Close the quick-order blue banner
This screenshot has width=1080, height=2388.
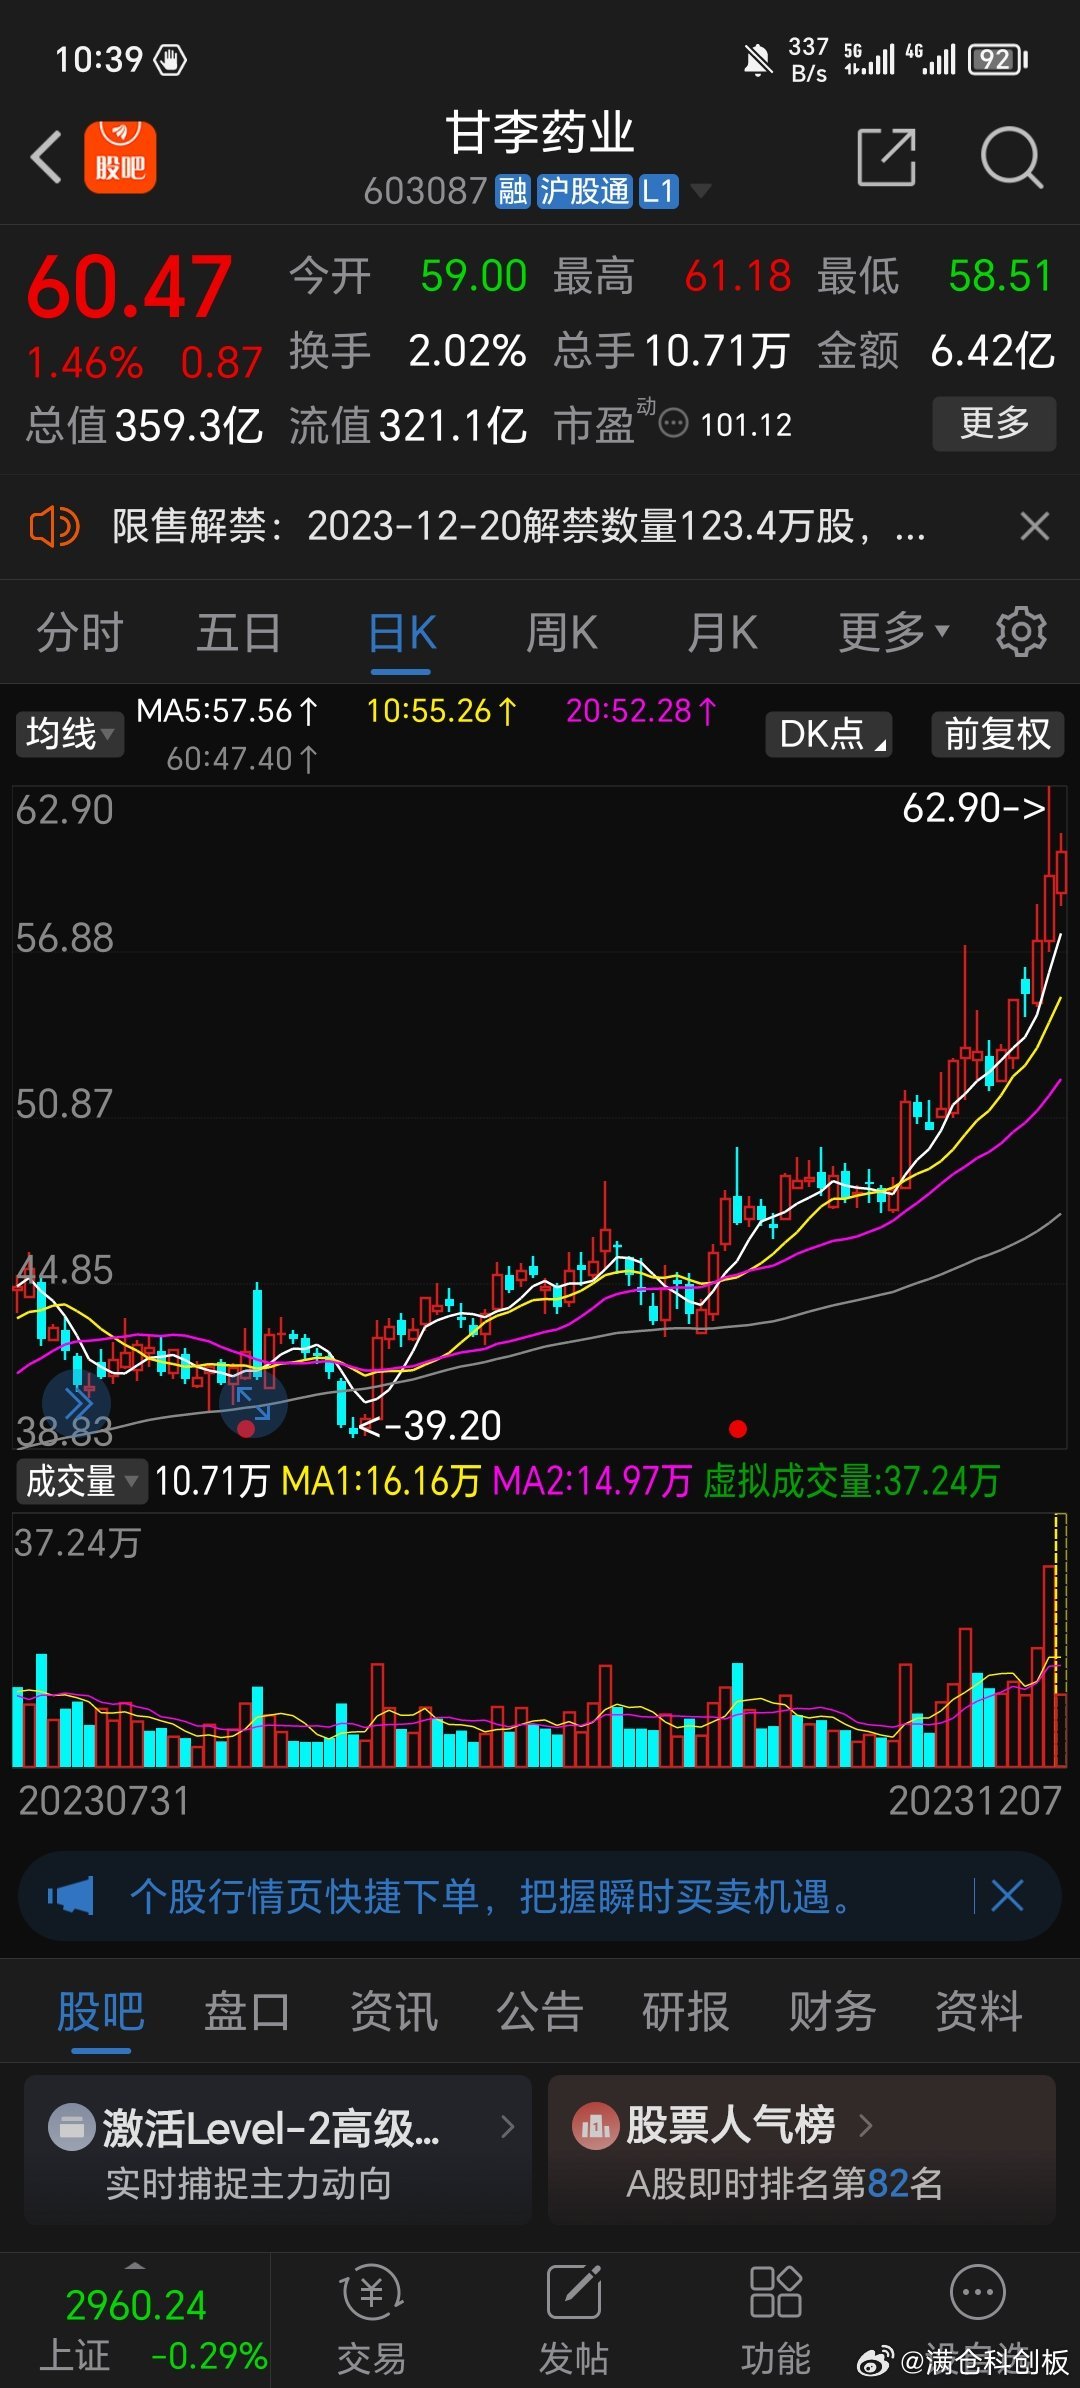pyautogui.click(x=1007, y=1895)
